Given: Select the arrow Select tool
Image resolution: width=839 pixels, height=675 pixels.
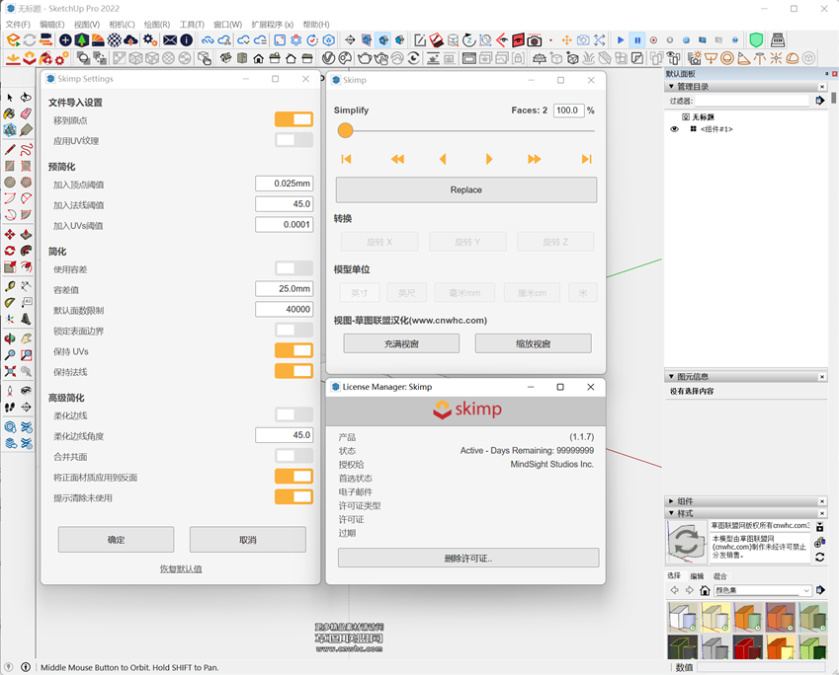Looking at the screenshot, I should 10,98.
